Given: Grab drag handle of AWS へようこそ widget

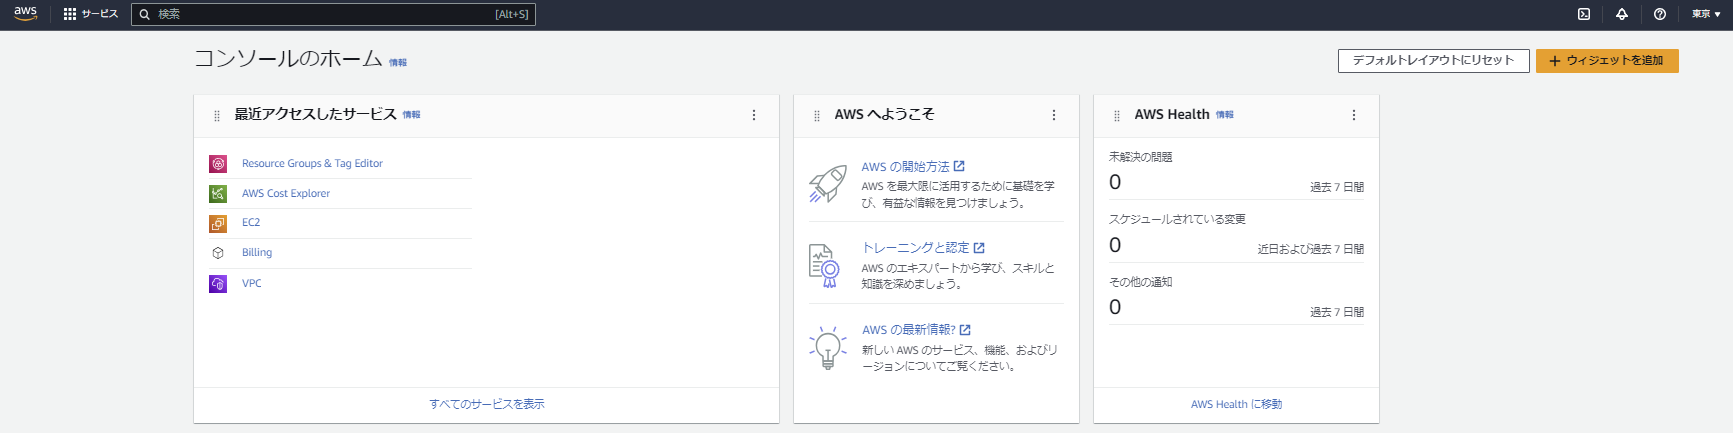Looking at the screenshot, I should [817, 116].
